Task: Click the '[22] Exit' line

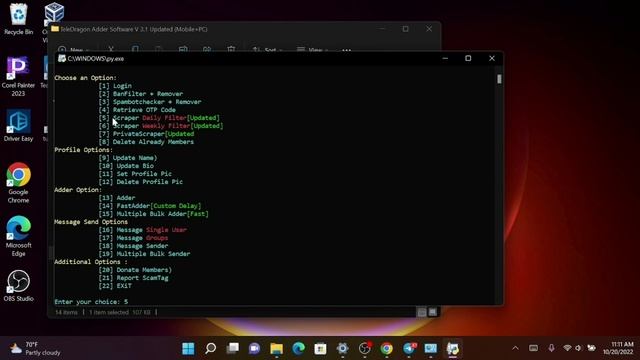Action: click(115, 286)
